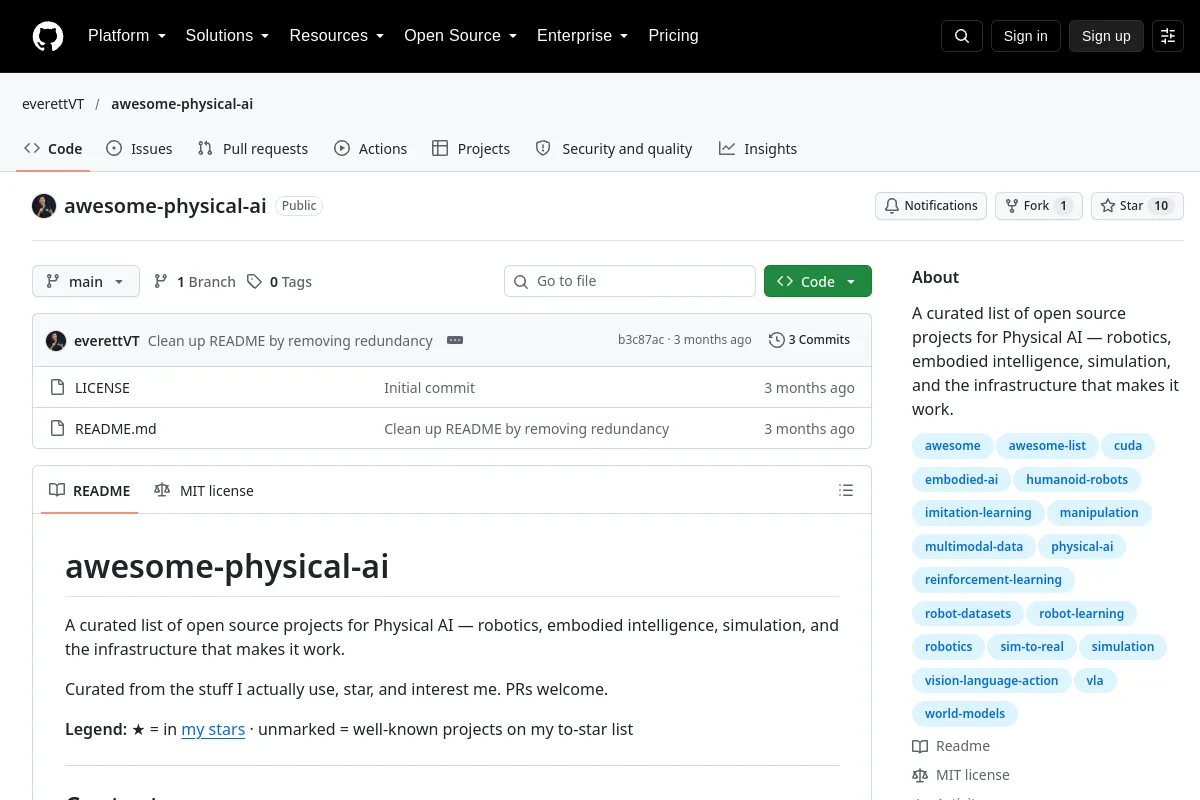Open Readme link in About sidebar

coord(951,746)
